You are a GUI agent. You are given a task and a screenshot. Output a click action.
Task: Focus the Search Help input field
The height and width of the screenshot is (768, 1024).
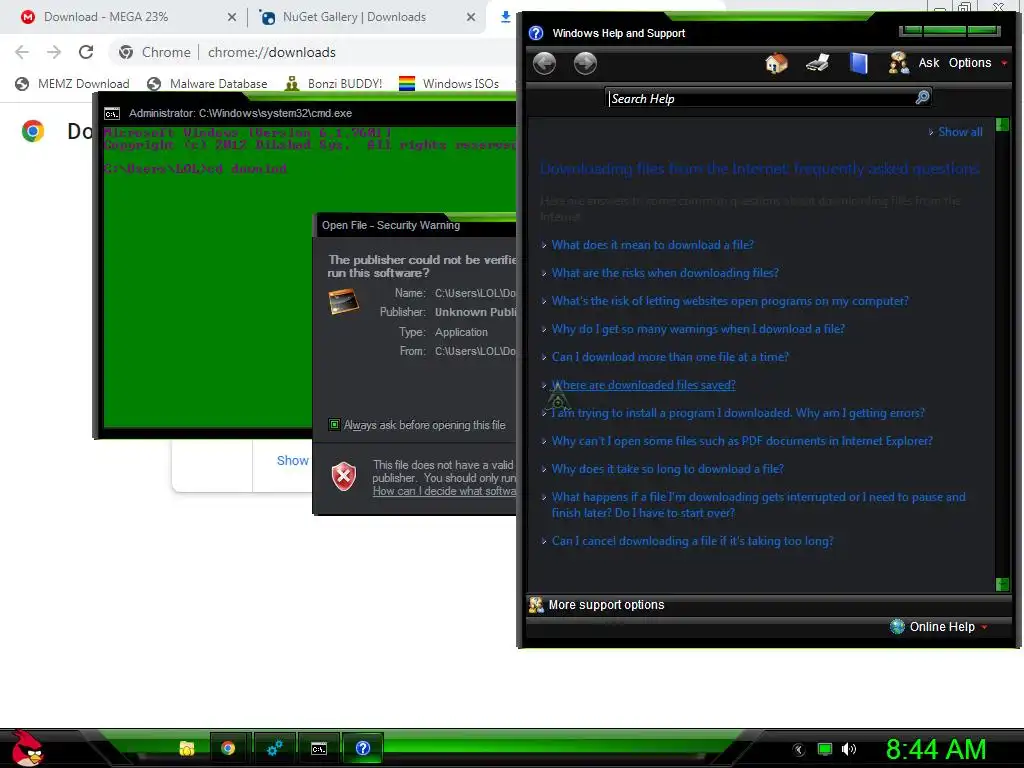pos(761,99)
